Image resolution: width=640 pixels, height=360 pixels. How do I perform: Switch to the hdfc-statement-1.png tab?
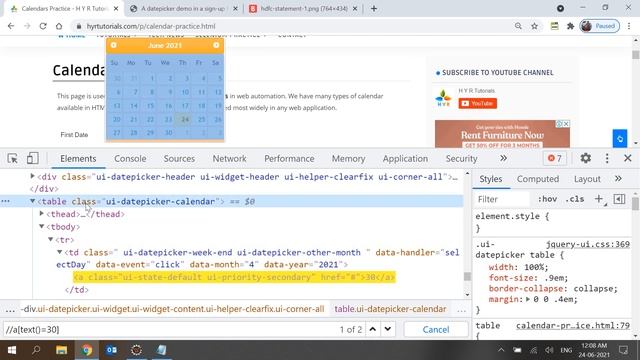[x=304, y=9]
